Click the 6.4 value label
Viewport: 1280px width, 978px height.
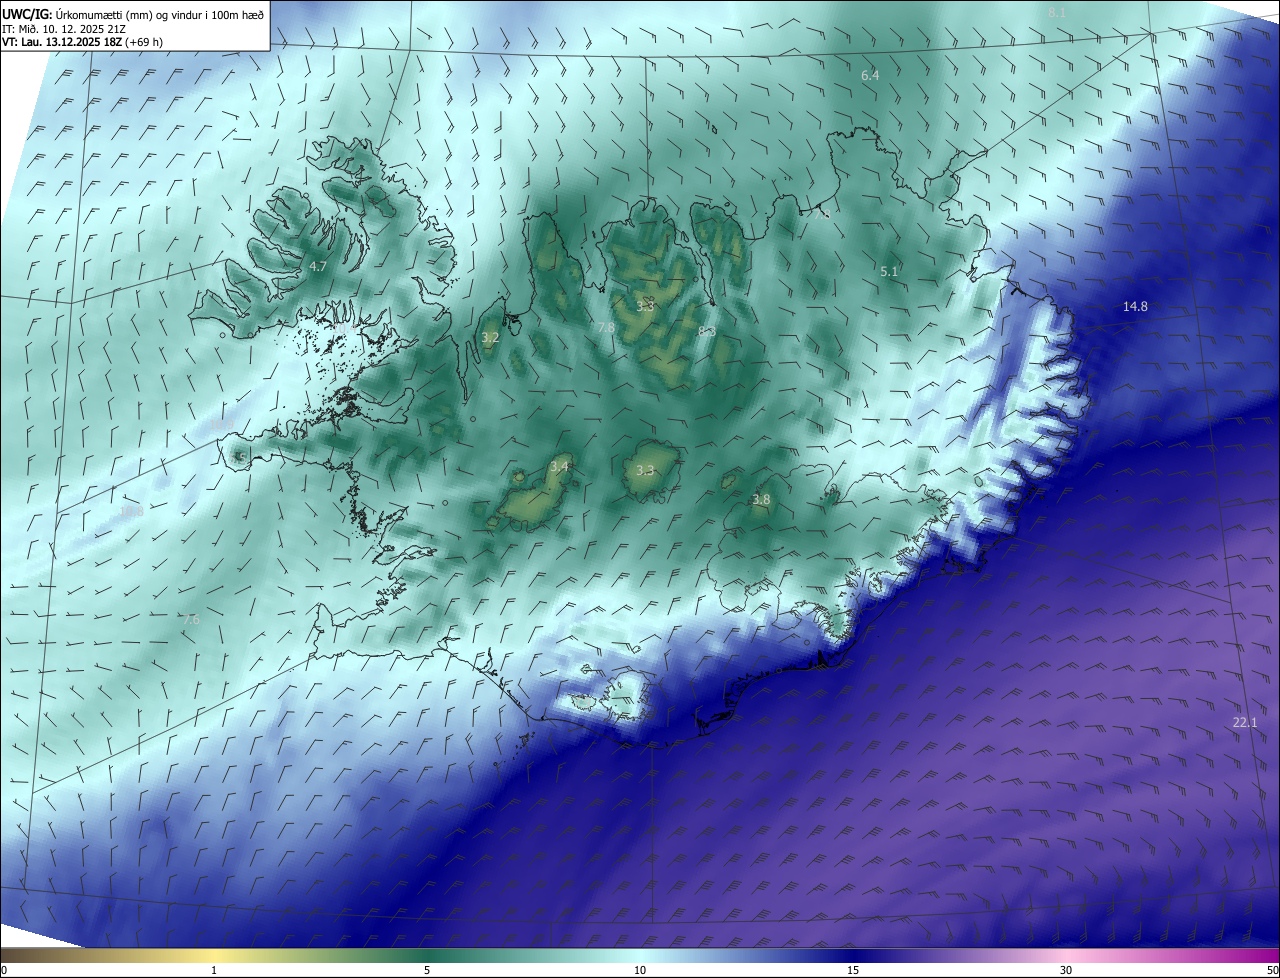(x=870, y=76)
